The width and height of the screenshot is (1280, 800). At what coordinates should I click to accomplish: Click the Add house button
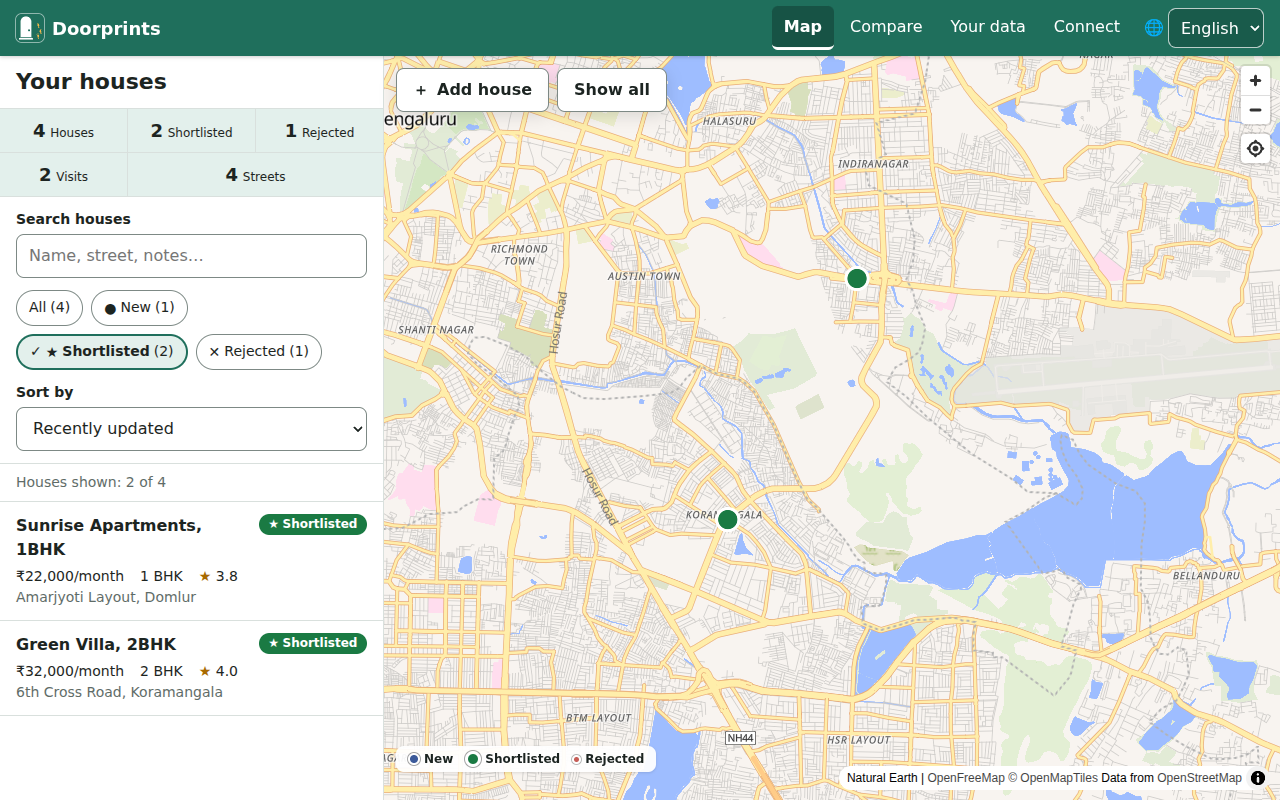pyautogui.click(x=472, y=90)
